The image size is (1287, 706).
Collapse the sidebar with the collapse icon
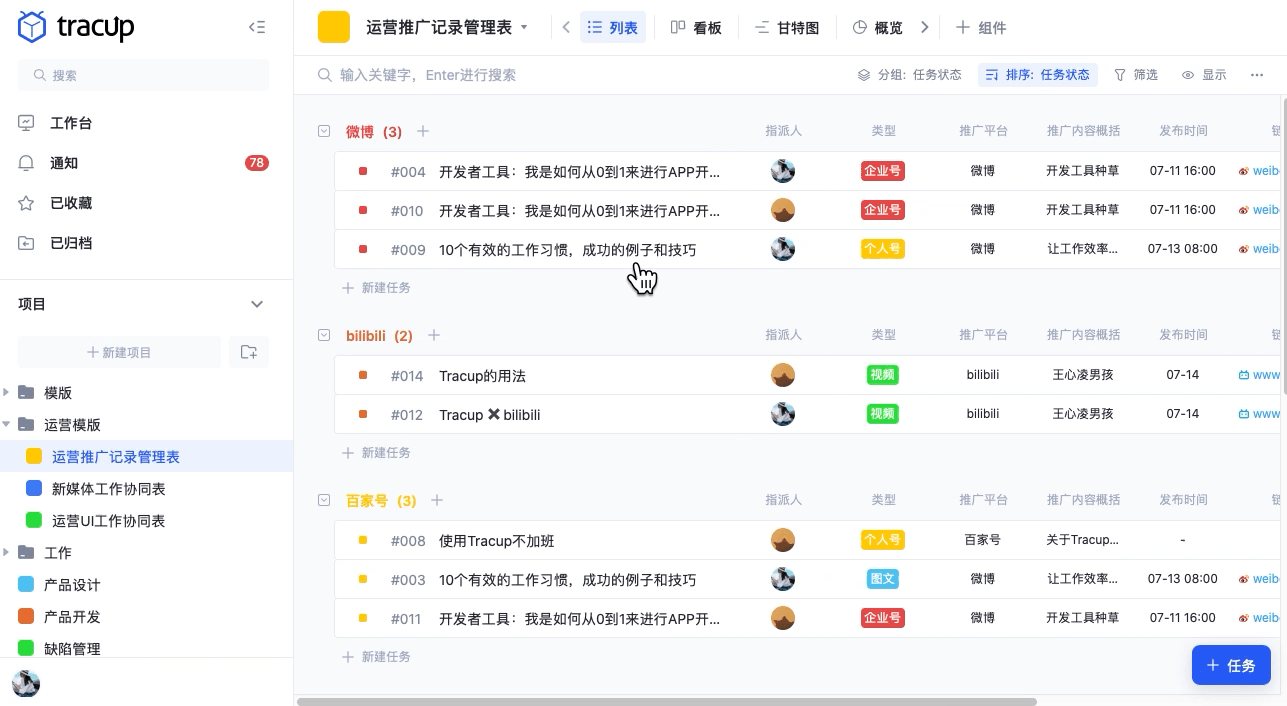[x=257, y=27]
